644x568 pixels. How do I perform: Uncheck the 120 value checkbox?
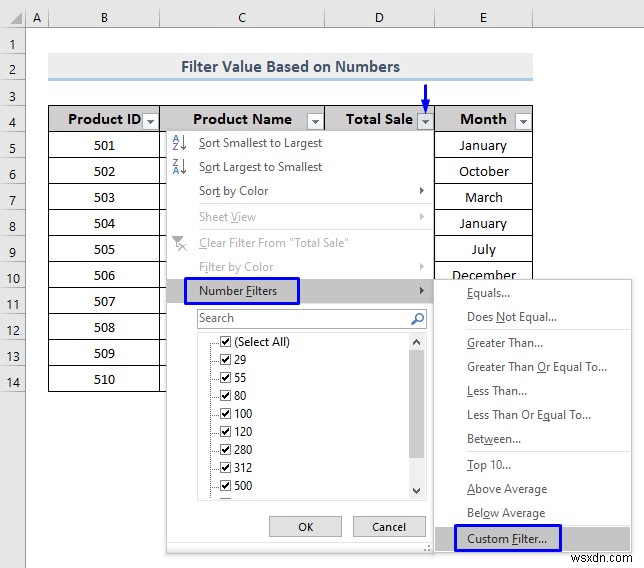point(225,431)
